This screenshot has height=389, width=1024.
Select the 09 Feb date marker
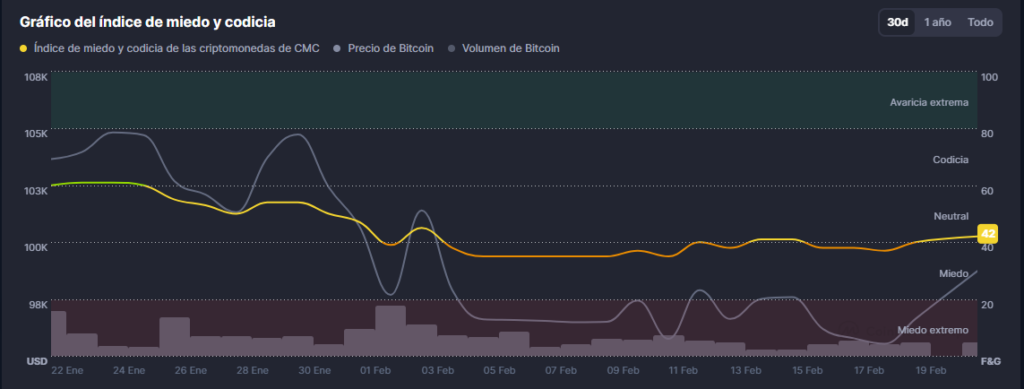click(622, 370)
